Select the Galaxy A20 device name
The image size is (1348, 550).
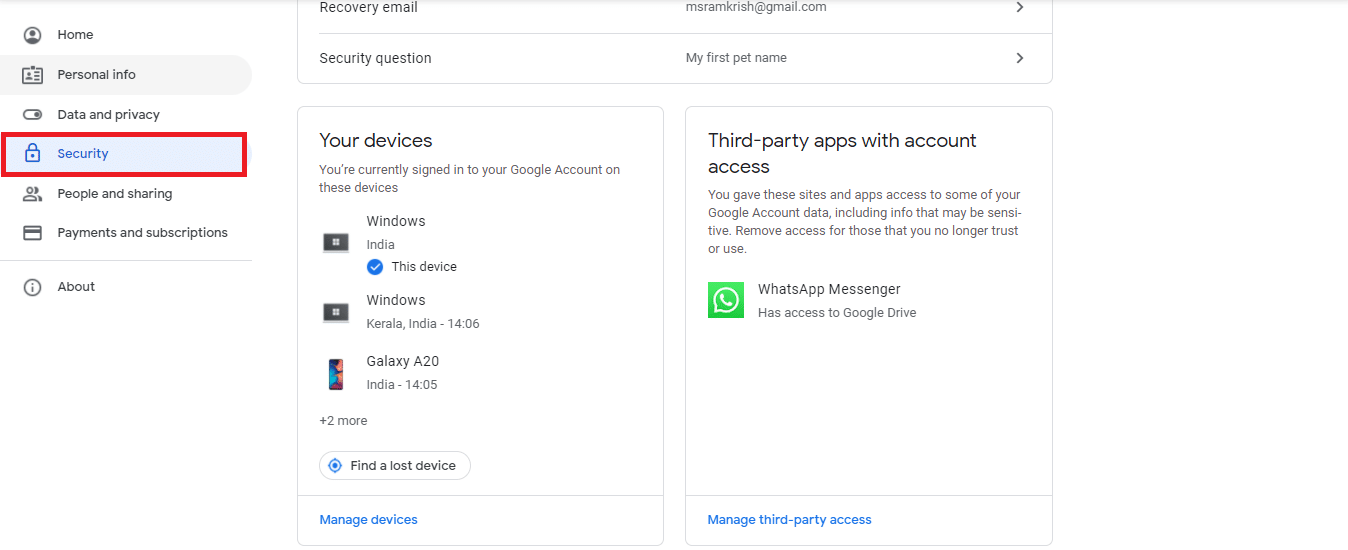(x=403, y=361)
